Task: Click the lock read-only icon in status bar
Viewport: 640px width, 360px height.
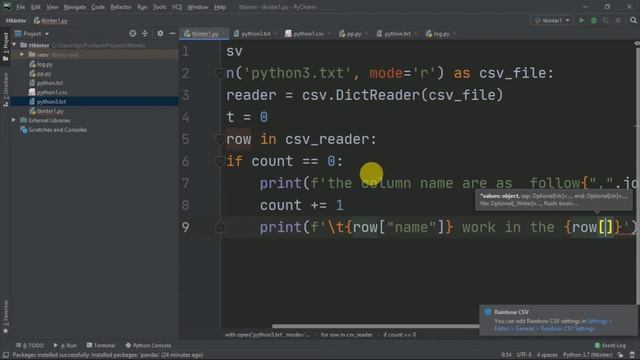Action: click(620, 355)
